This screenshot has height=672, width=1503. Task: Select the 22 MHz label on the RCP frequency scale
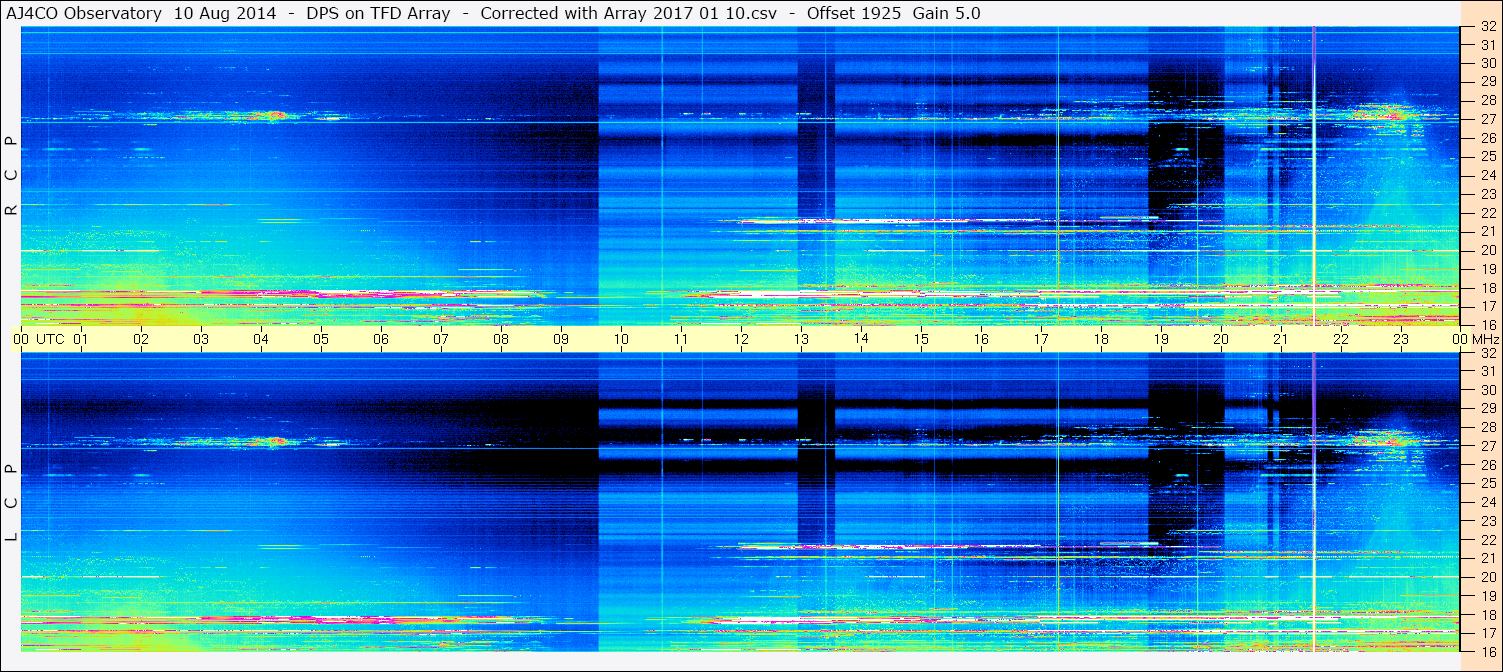pyautogui.click(x=1487, y=213)
